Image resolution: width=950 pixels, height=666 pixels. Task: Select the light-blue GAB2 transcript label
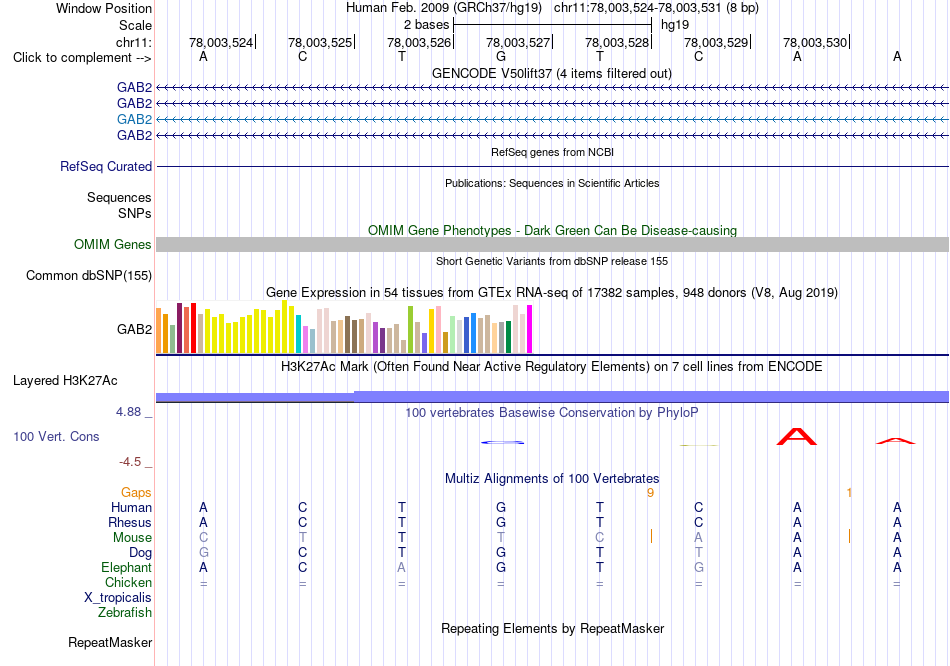tap(134, 119)
